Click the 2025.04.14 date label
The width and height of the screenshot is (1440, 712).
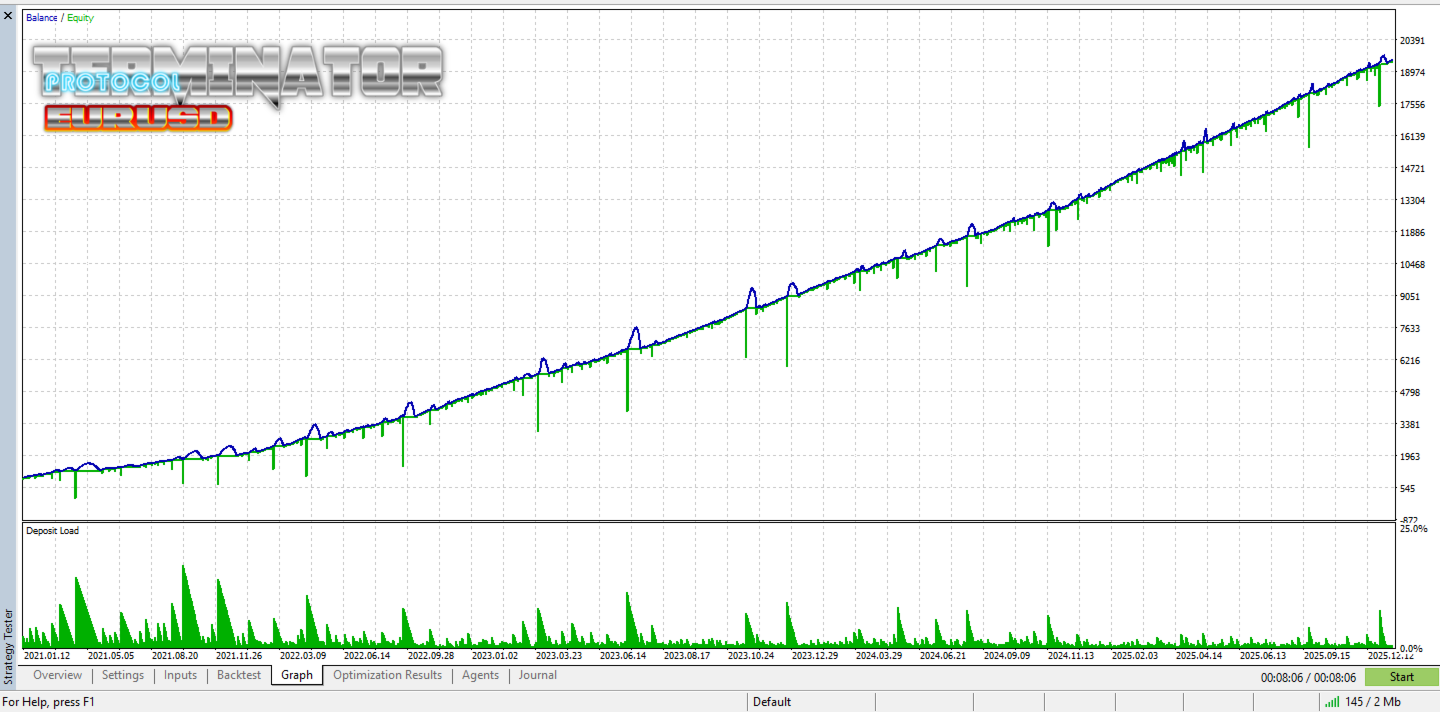coord(1198,656)
